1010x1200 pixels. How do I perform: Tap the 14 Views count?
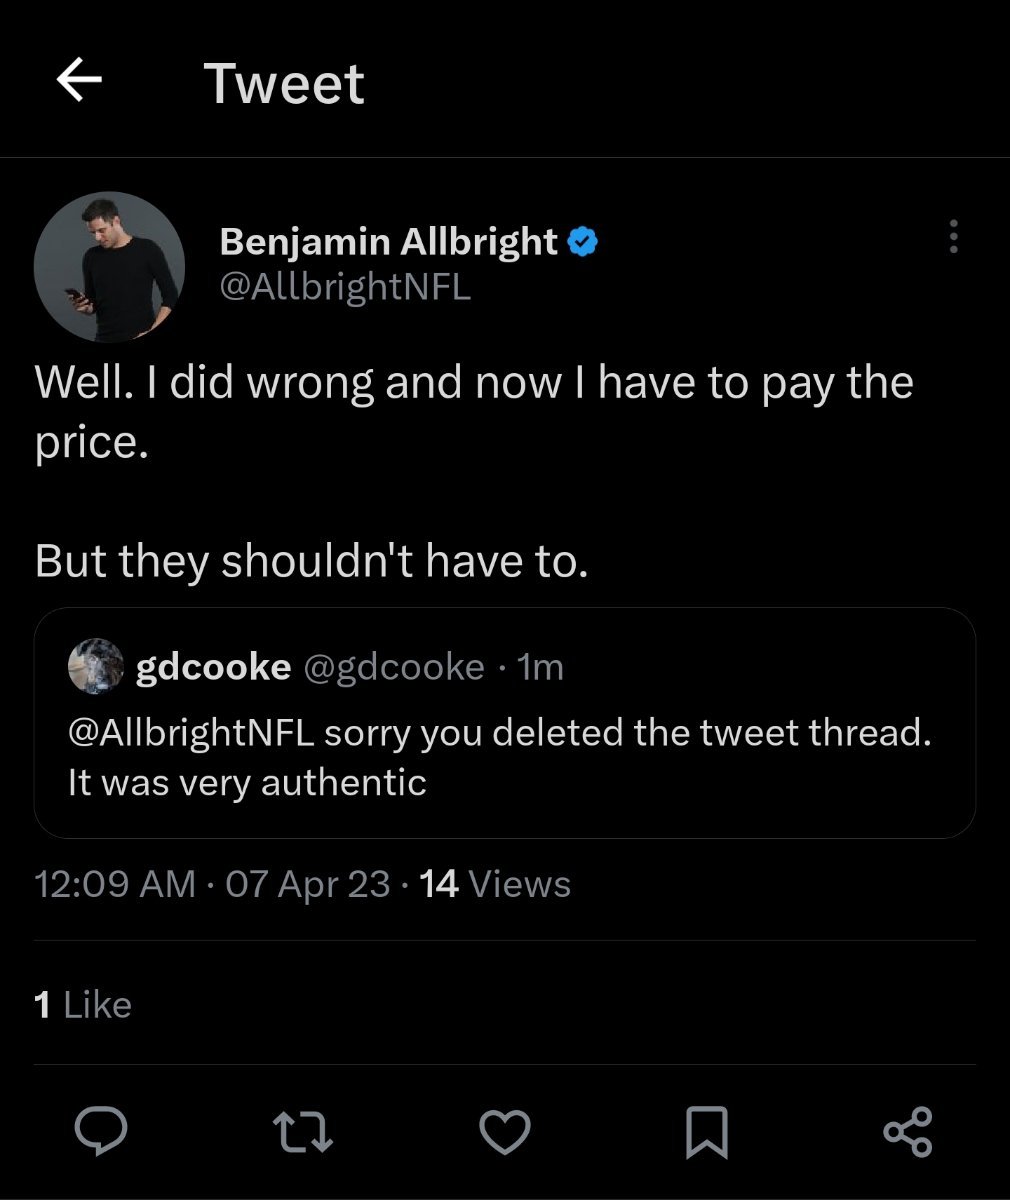(x=495, y=884)
